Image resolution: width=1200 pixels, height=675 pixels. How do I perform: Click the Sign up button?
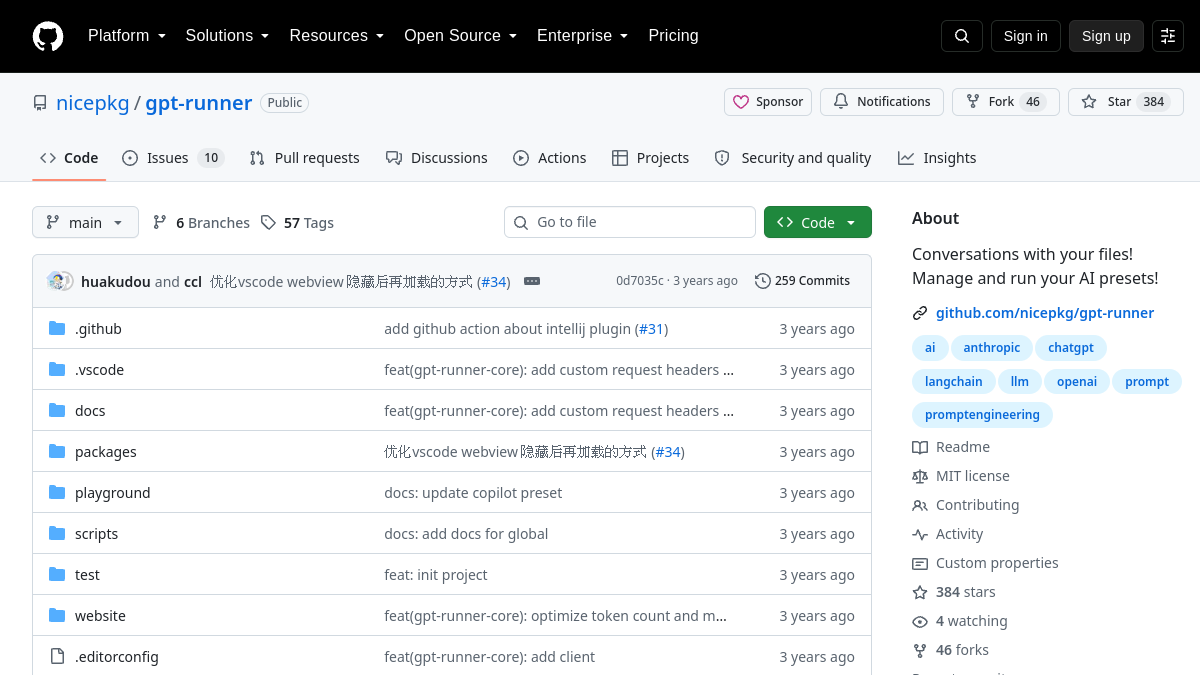coord(1106,36)
